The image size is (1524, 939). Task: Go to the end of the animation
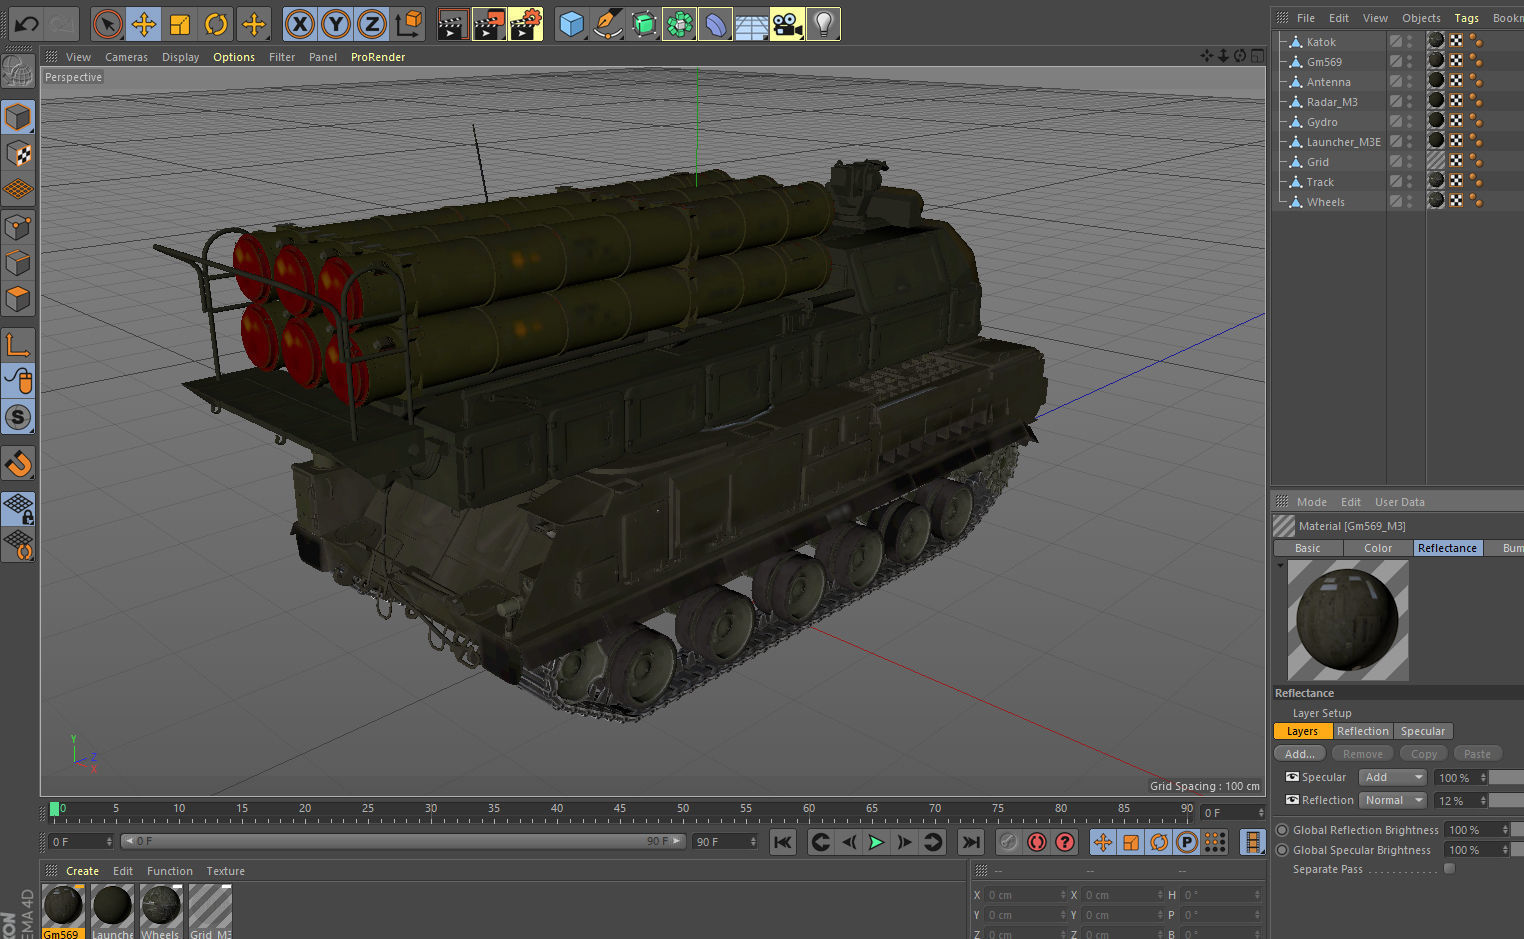(x=971, y=842)
